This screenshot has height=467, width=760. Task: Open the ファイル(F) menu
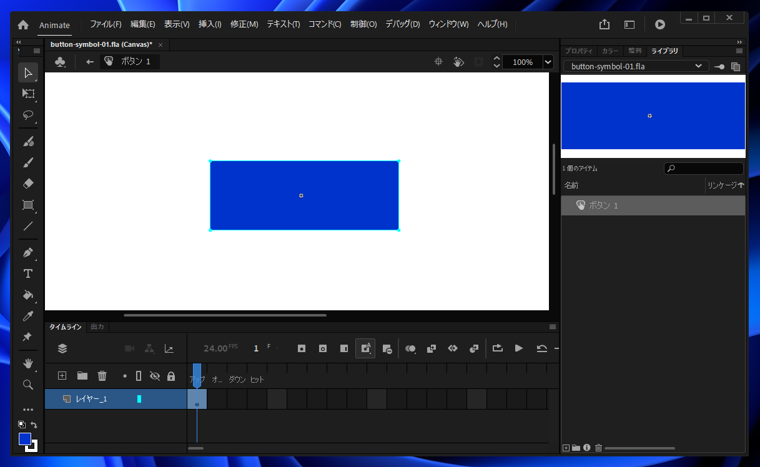[106, 24]
